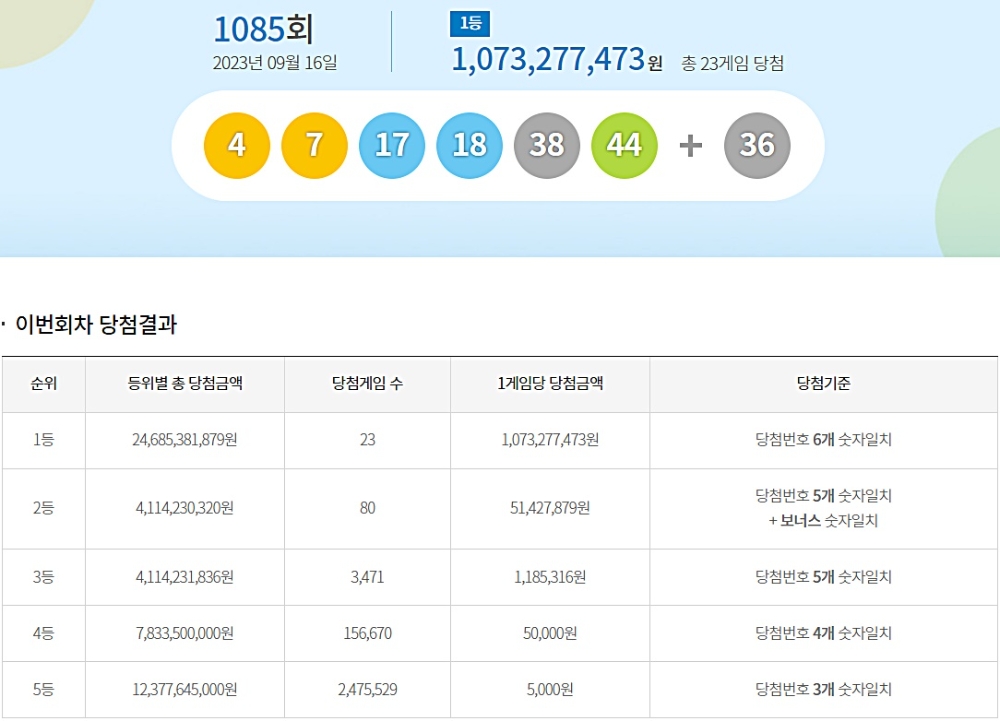The width and height of the screenshot is (1000, 721).
Task: Select the 1085회 round title
Action: point(263,29)
